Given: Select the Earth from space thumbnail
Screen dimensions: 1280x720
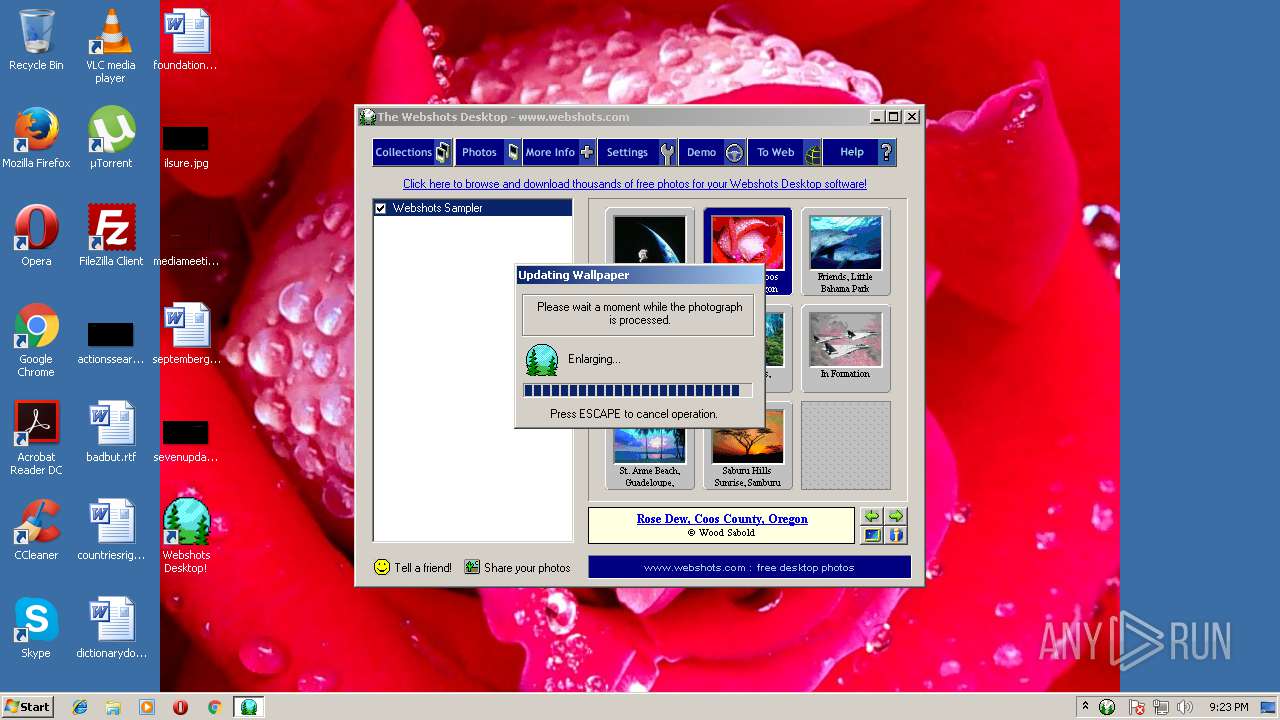Looking at the screenshot, I should coord(650,236).
